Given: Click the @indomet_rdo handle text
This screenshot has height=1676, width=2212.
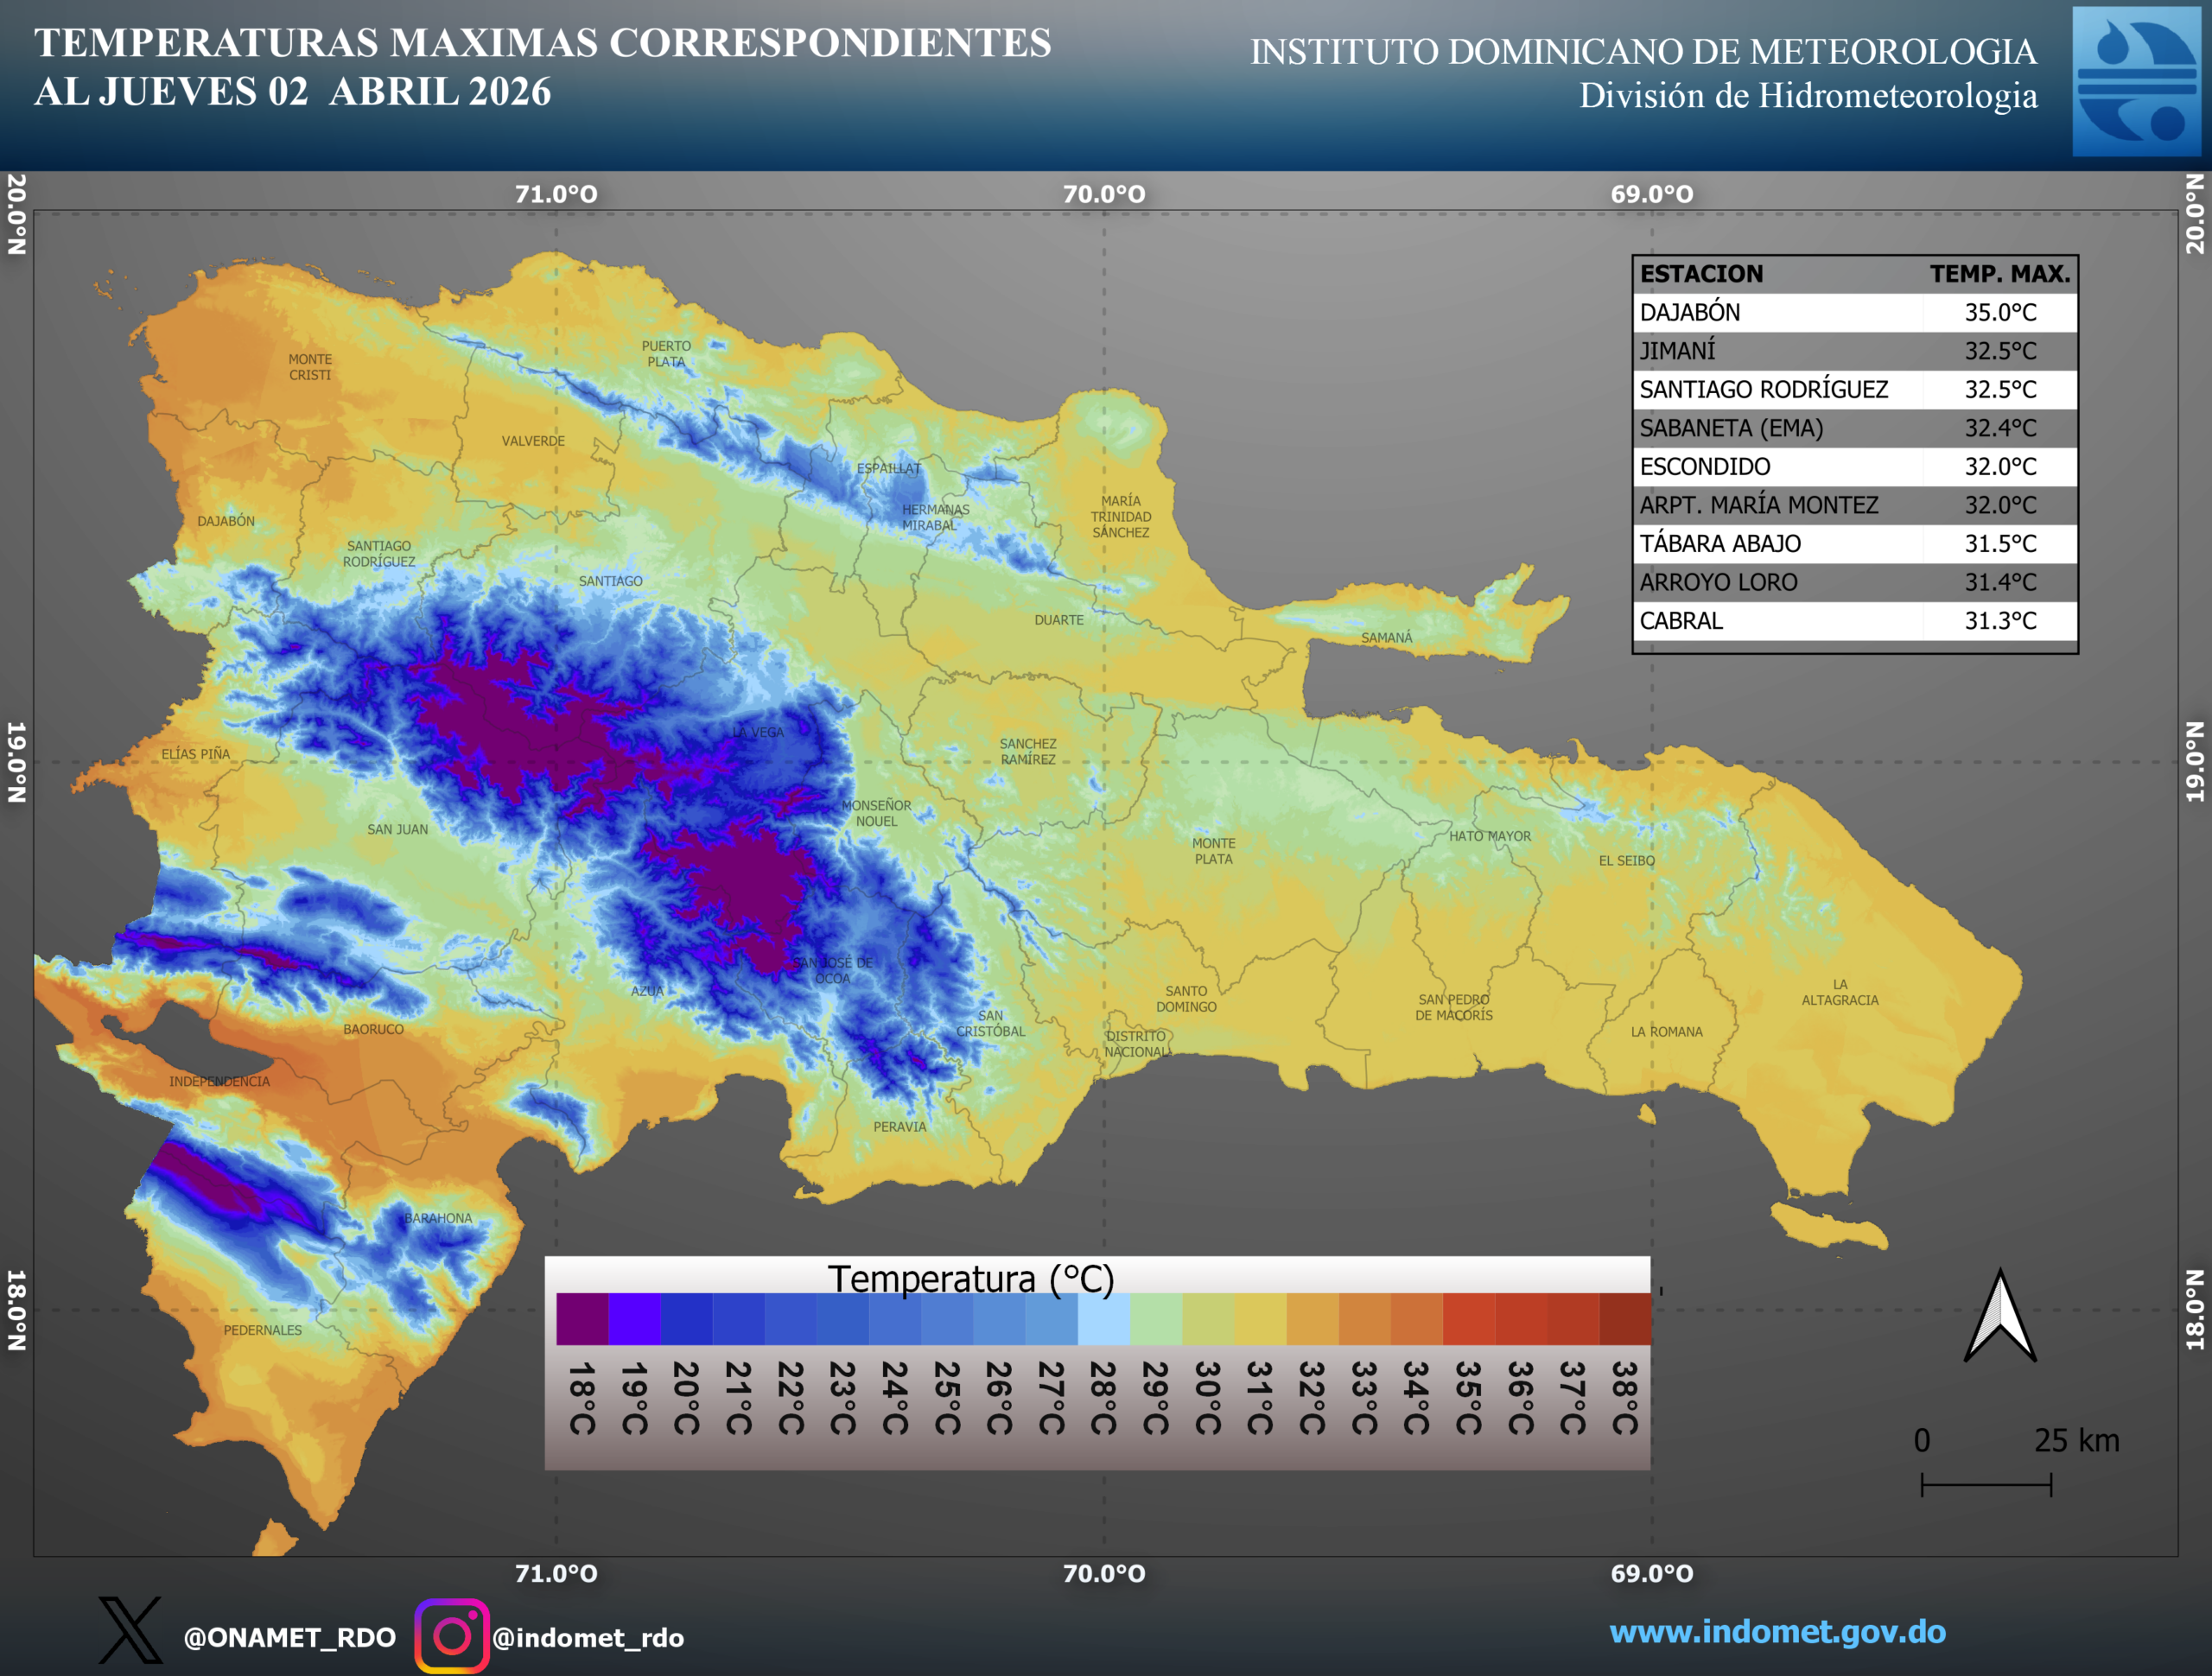Looking at the screenshot, I should 588,1638.
